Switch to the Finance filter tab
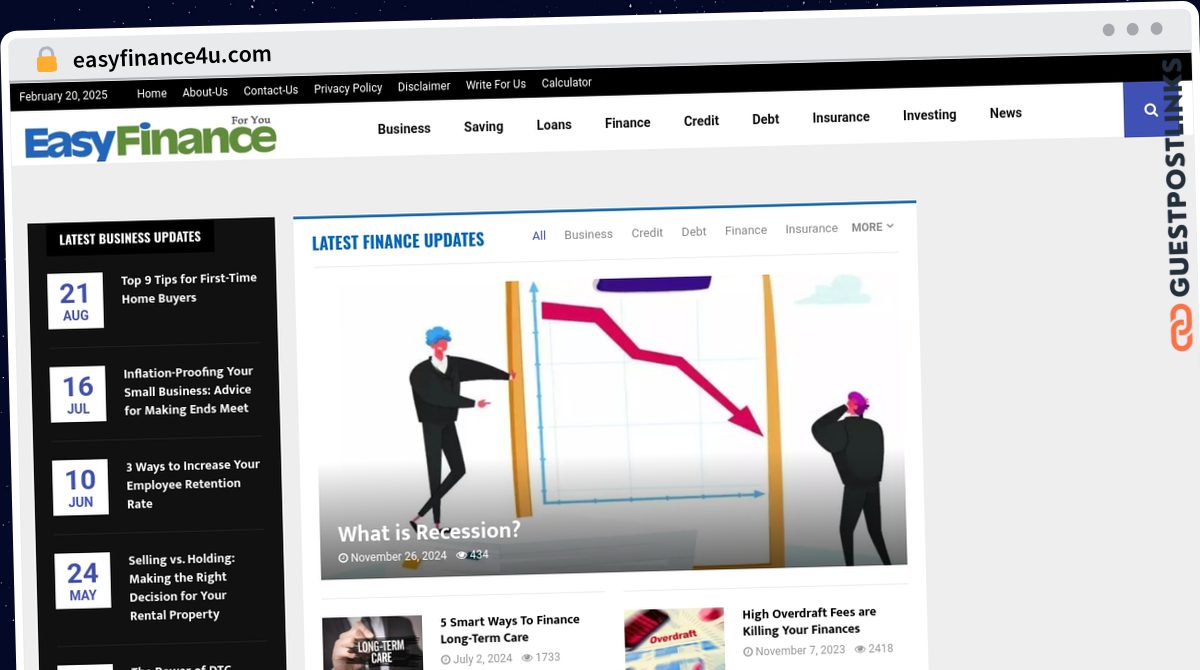The width and height of the screenshot is (1200, 670). pos(746,230)
